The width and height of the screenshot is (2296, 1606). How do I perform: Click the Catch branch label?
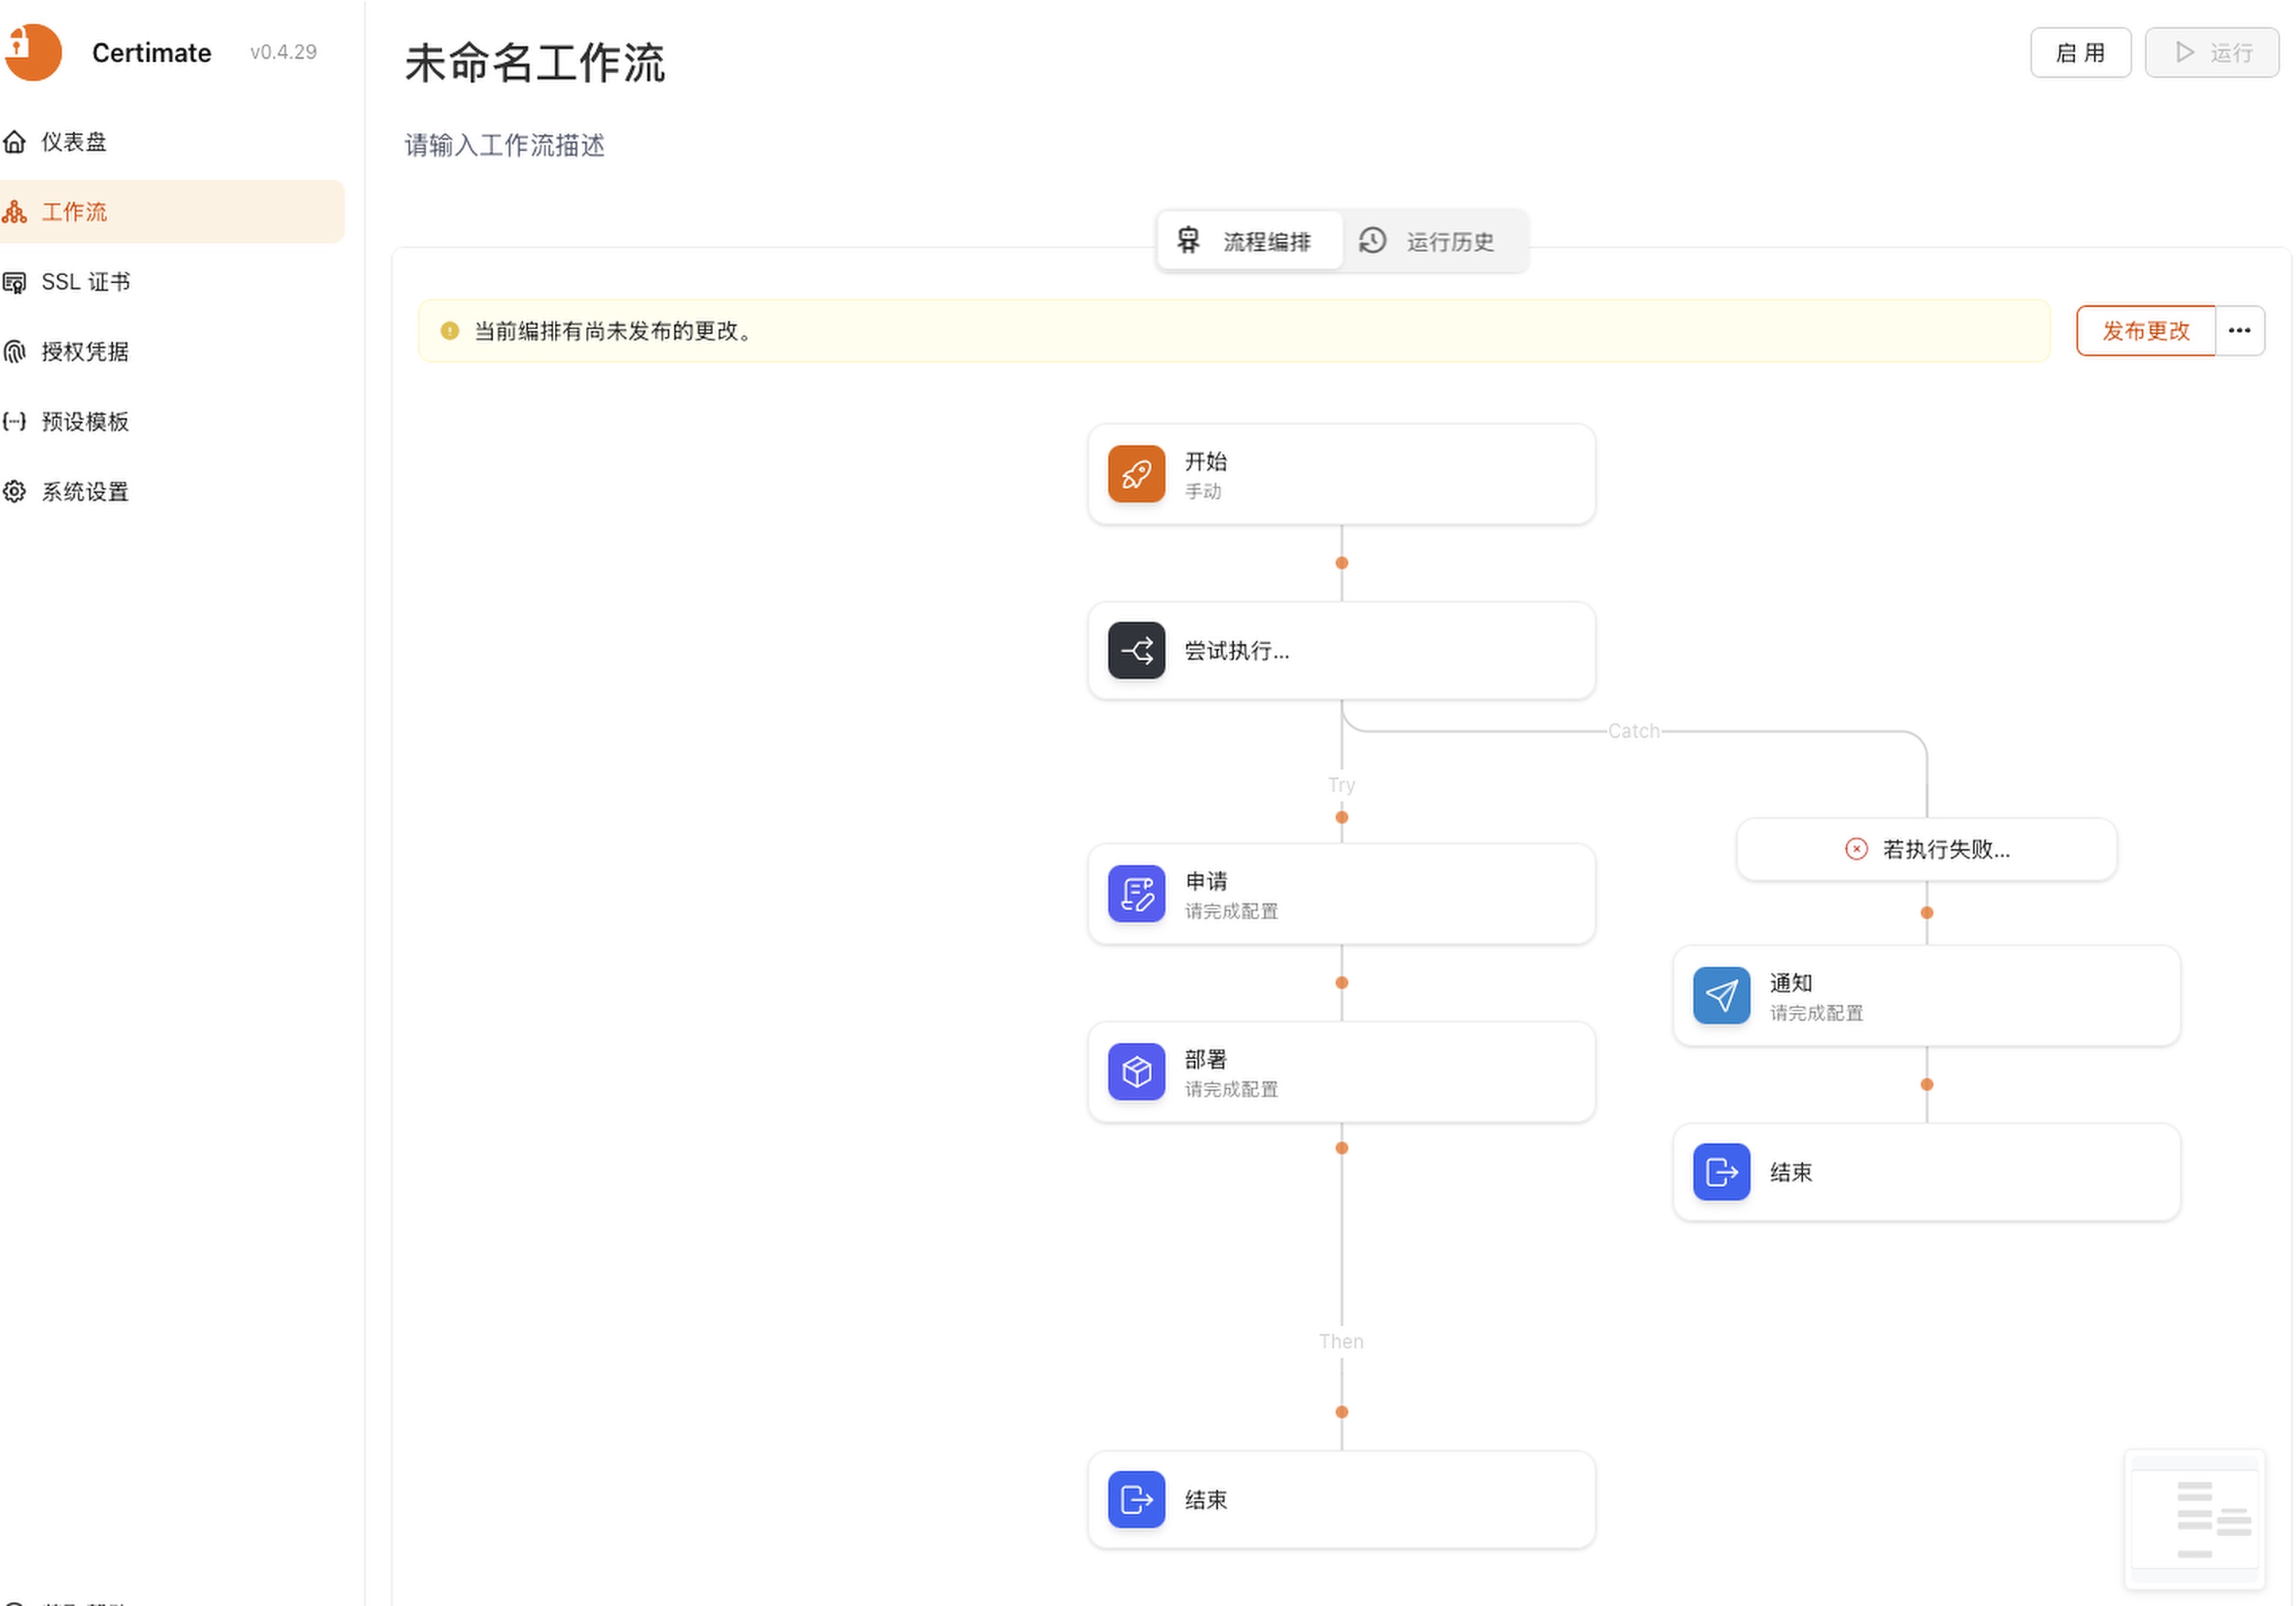[1634, 731]
